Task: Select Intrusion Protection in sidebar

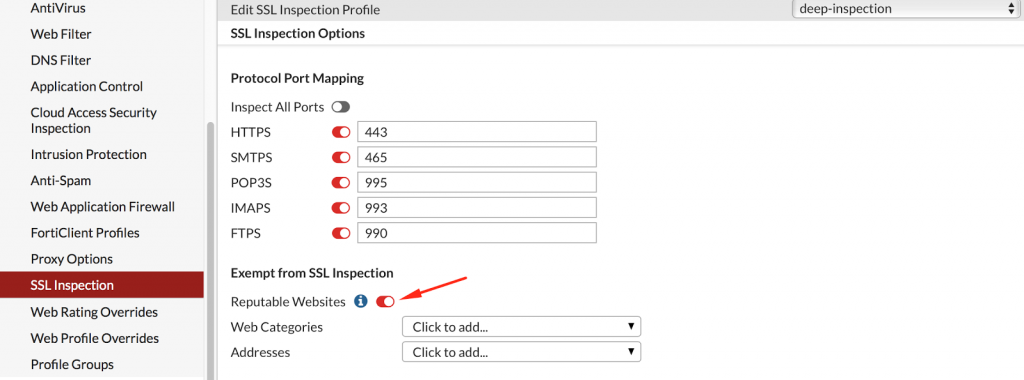Action: (x=89, y=154)
